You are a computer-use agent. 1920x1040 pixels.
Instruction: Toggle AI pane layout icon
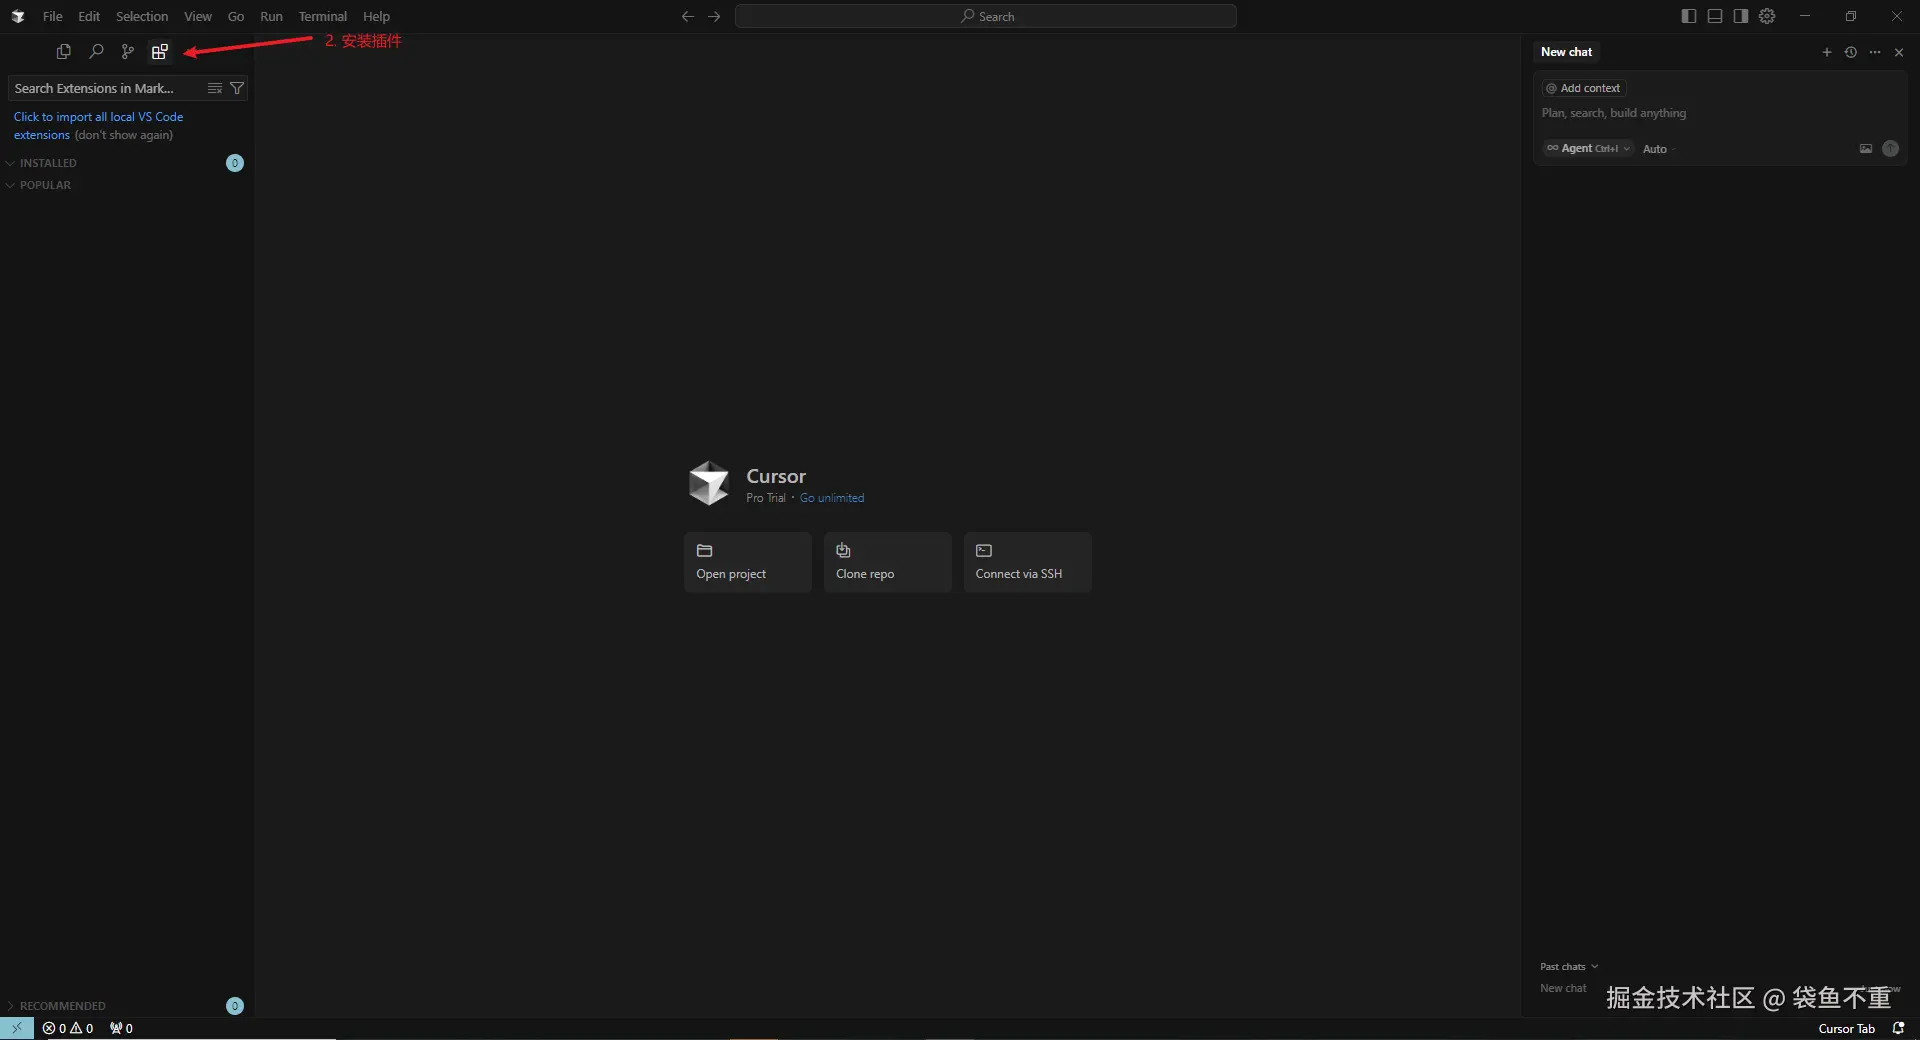point(1741,16)
